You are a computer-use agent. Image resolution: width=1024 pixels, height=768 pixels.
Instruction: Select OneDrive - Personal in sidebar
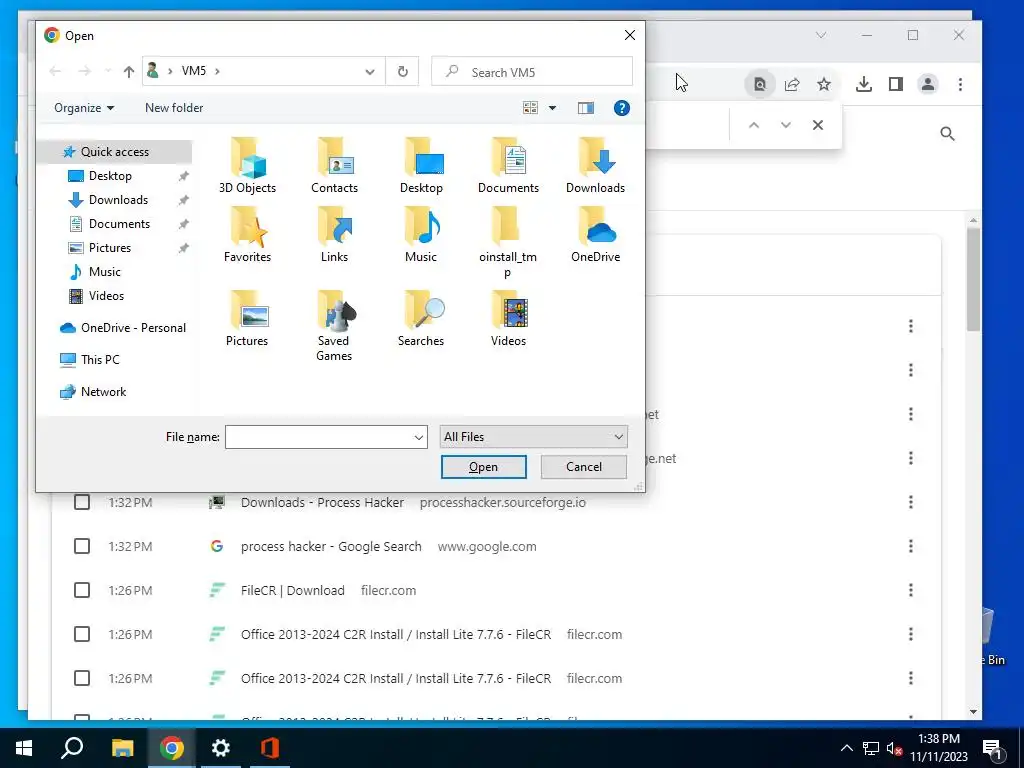pyautogui.click(x=123, y=328)
